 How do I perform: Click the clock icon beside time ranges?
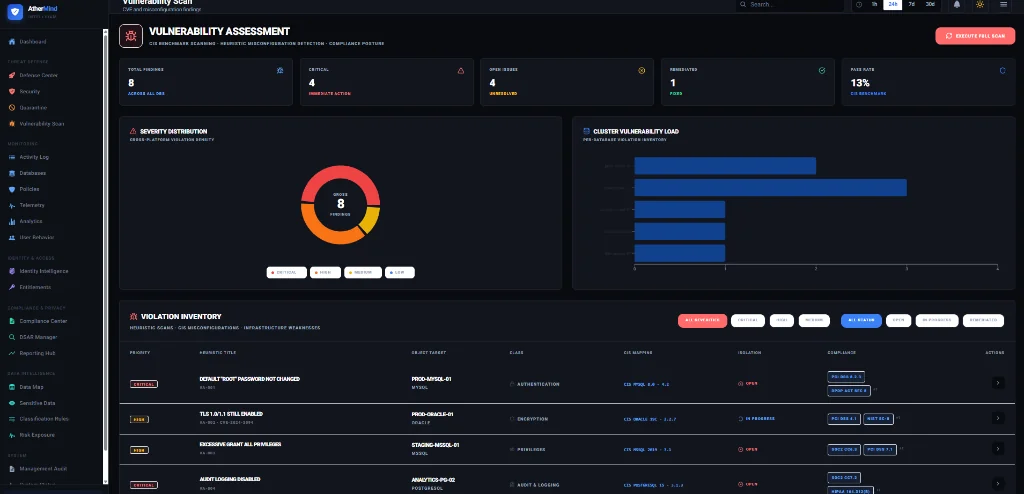tap(859, 5)
